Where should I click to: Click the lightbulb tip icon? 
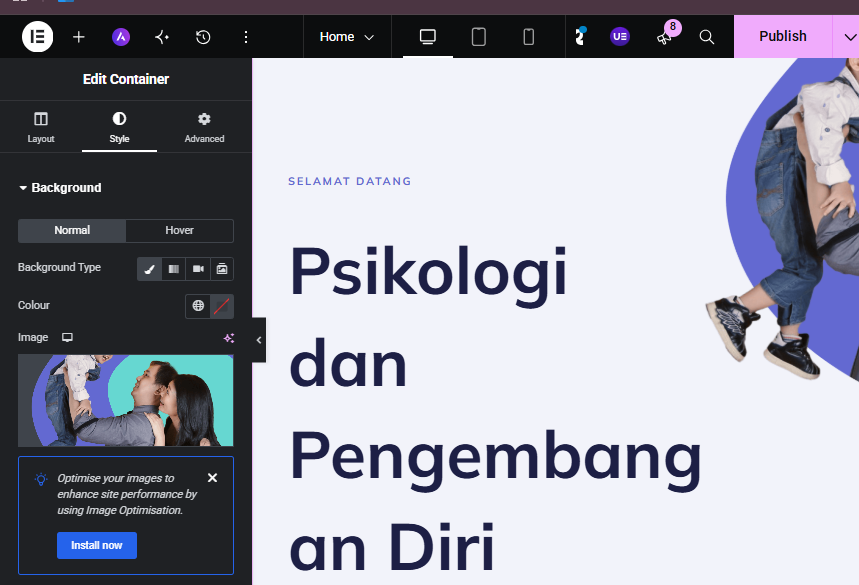(x=41, y=479)
